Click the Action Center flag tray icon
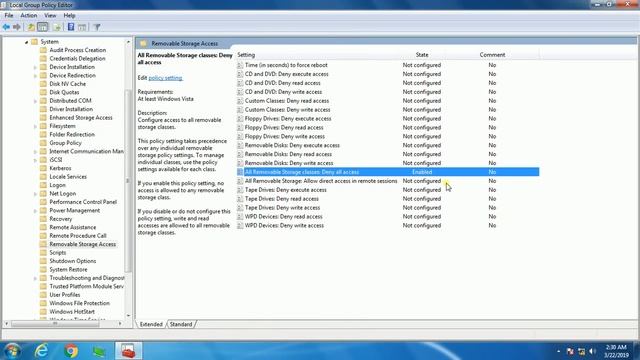The image size is (640, 360). pos(570,351)
